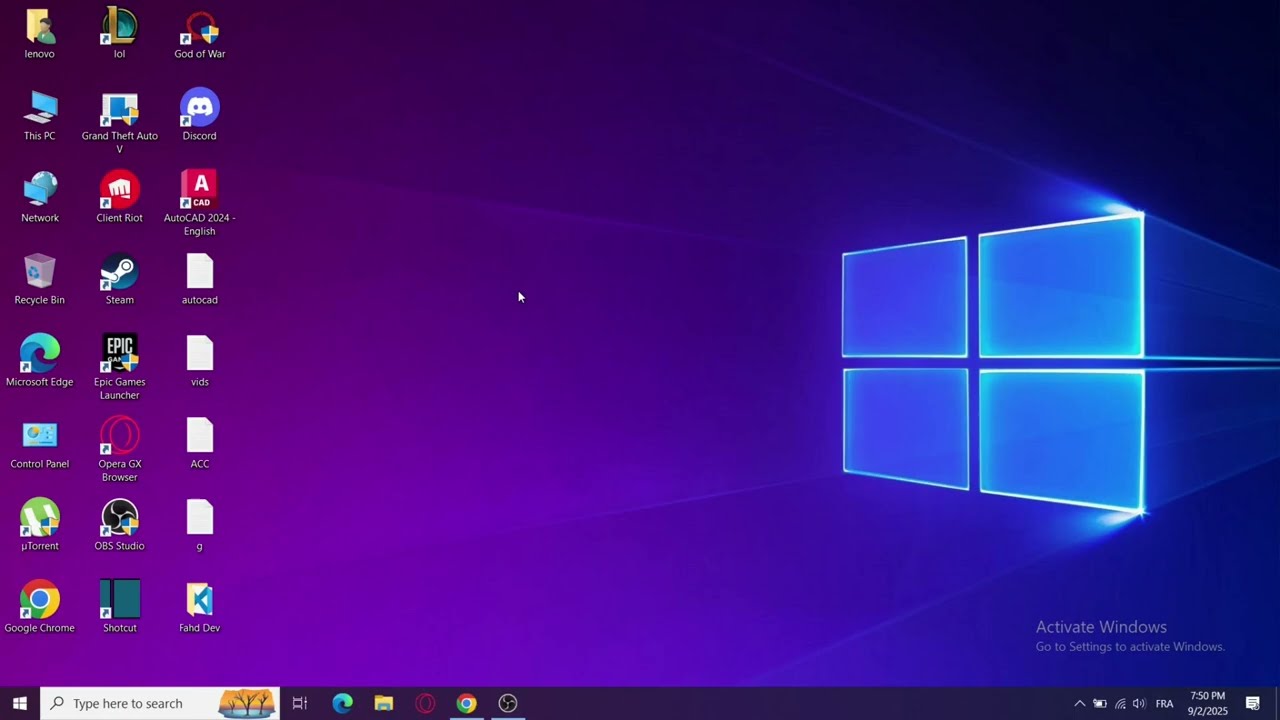Screen dimensions: 1280x720
Task: Select the Client Riot shortcut
Action: [119, 198]
